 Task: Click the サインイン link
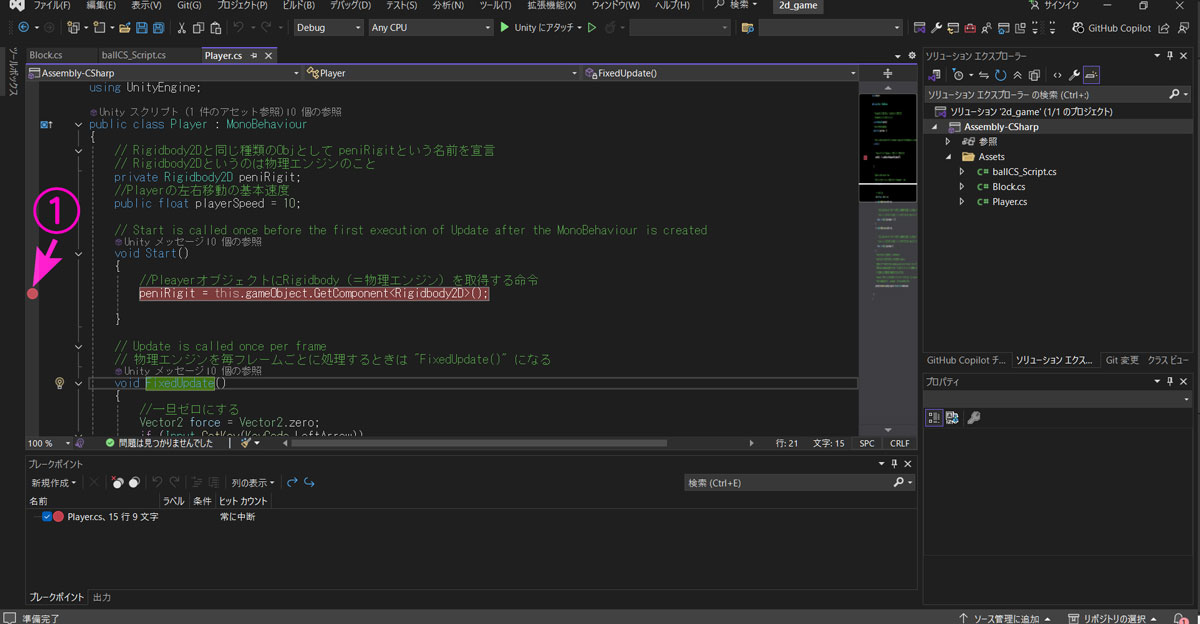coord(1061,5)
